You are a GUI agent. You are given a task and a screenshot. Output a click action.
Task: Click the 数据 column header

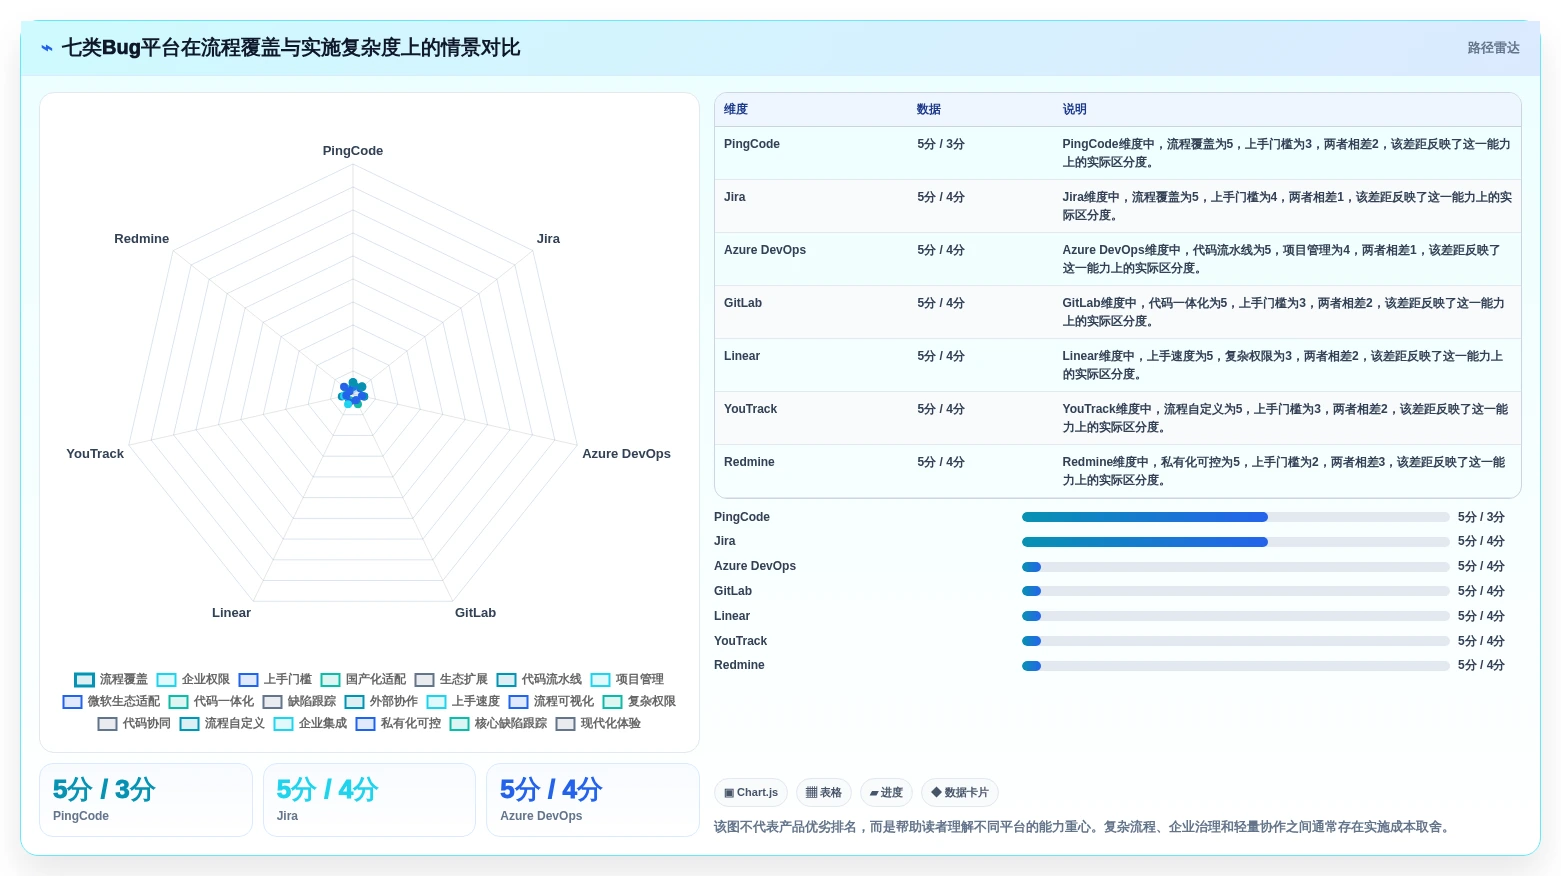tap(929, 110)
